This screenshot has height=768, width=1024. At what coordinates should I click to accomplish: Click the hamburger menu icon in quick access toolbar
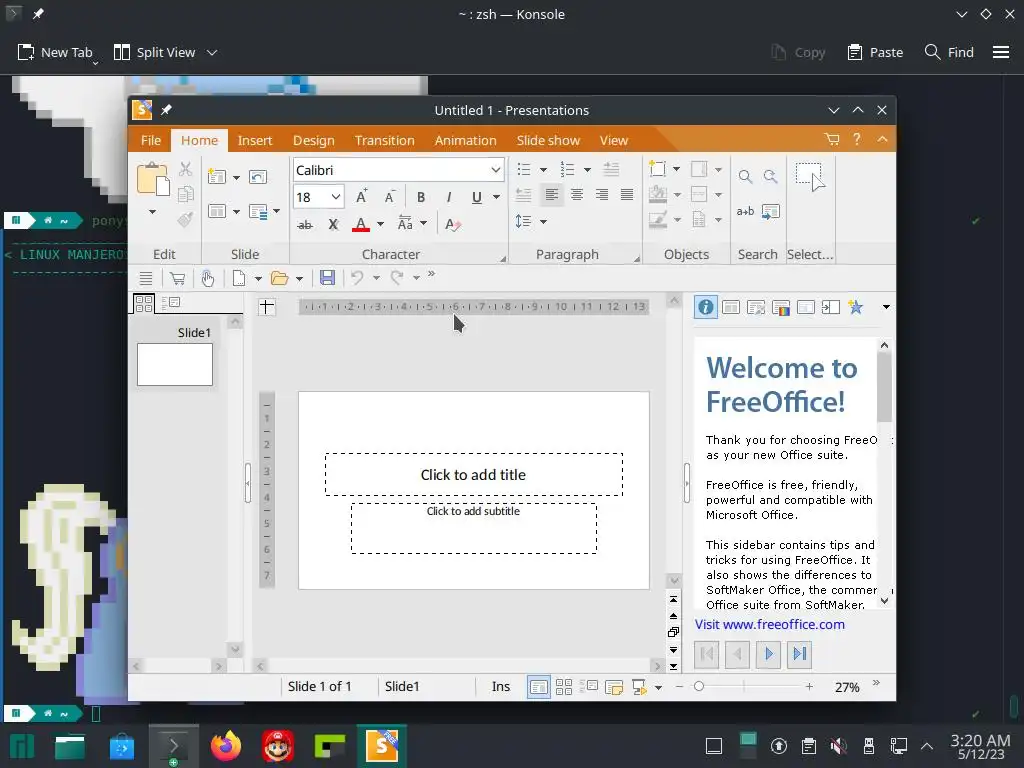[146, 278]
